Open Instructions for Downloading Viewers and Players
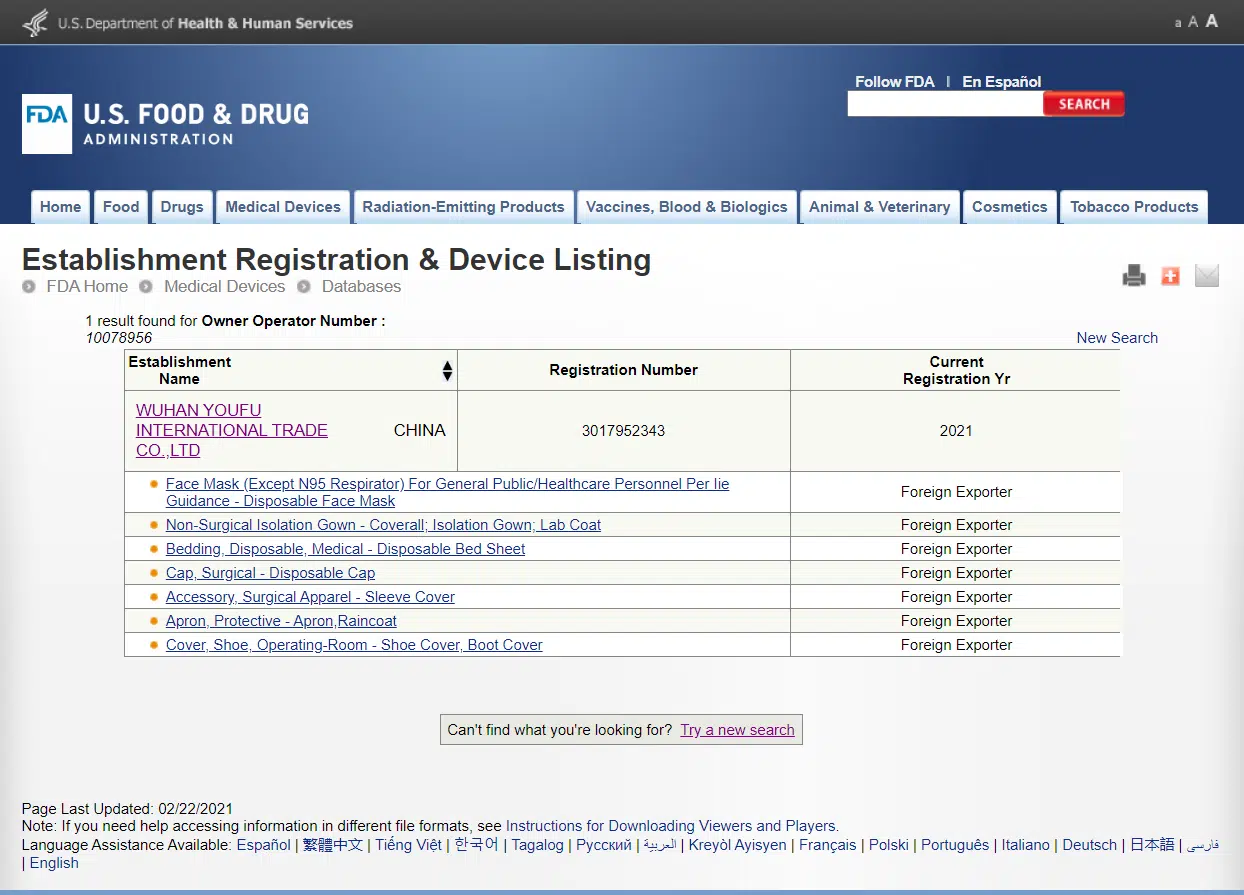The image size is (1244, 895). pos(670,826)
